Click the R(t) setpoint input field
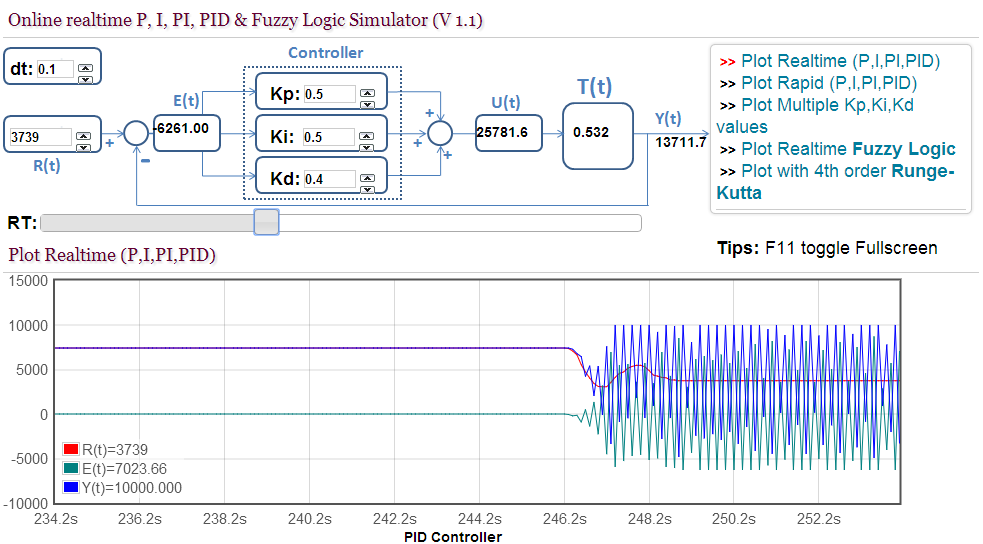This screenshot has height=544, width=983. [x=40, y=137]
